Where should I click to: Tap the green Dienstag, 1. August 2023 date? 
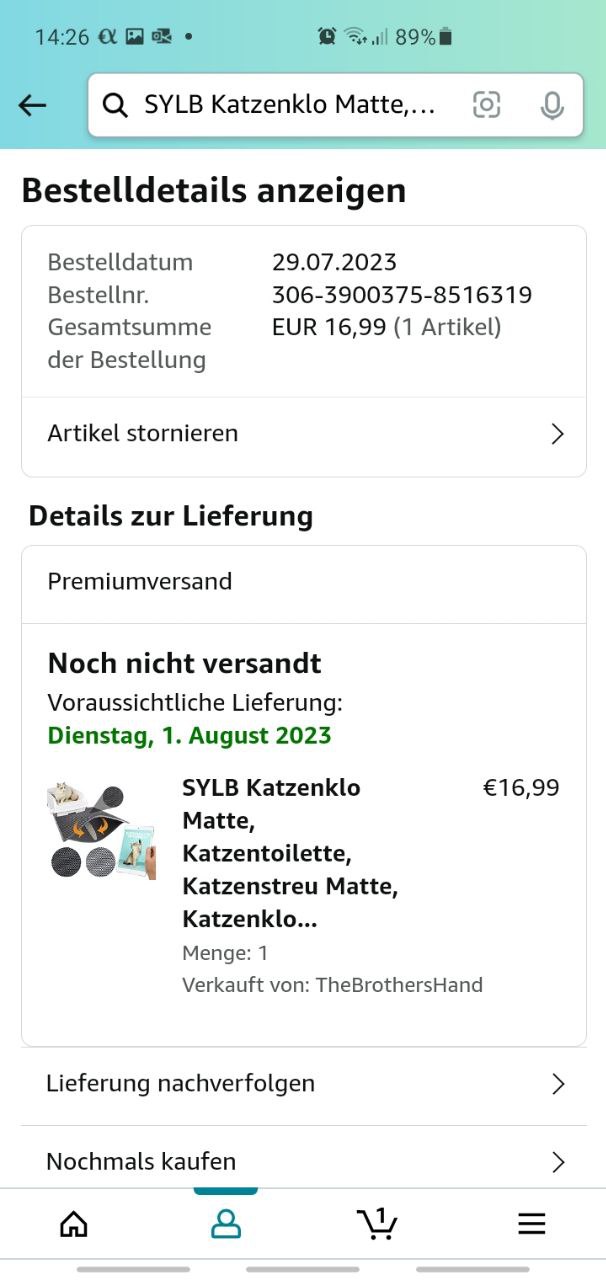[189, 736]
